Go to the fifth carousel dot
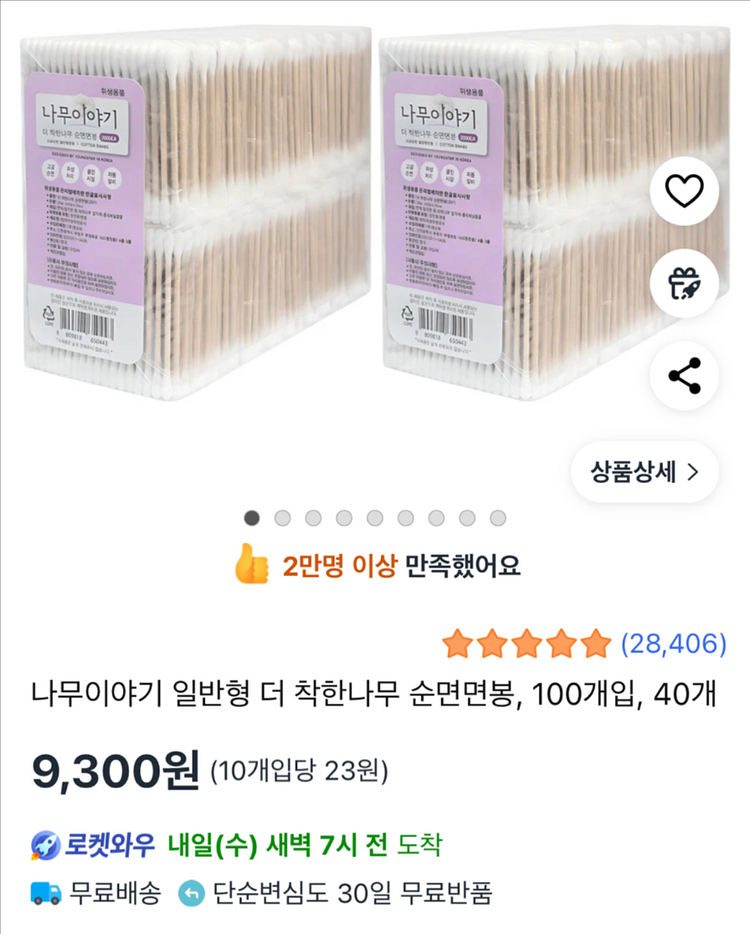This screenshot has height=934, width=750. [x=375, y=518]
